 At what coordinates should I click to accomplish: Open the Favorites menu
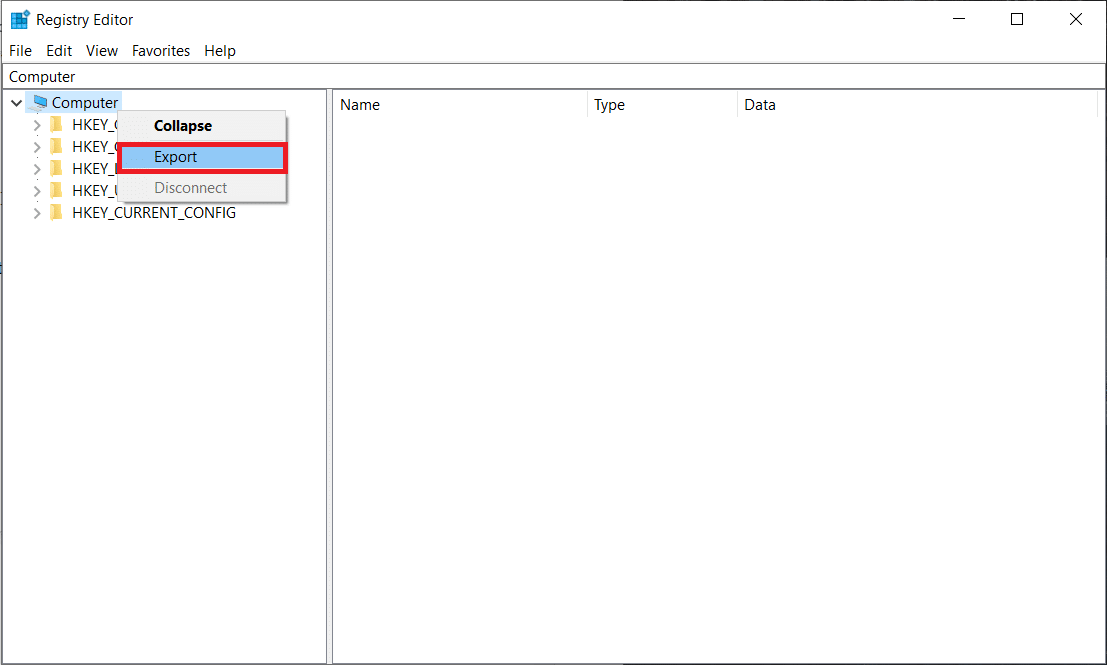[161, 51]
